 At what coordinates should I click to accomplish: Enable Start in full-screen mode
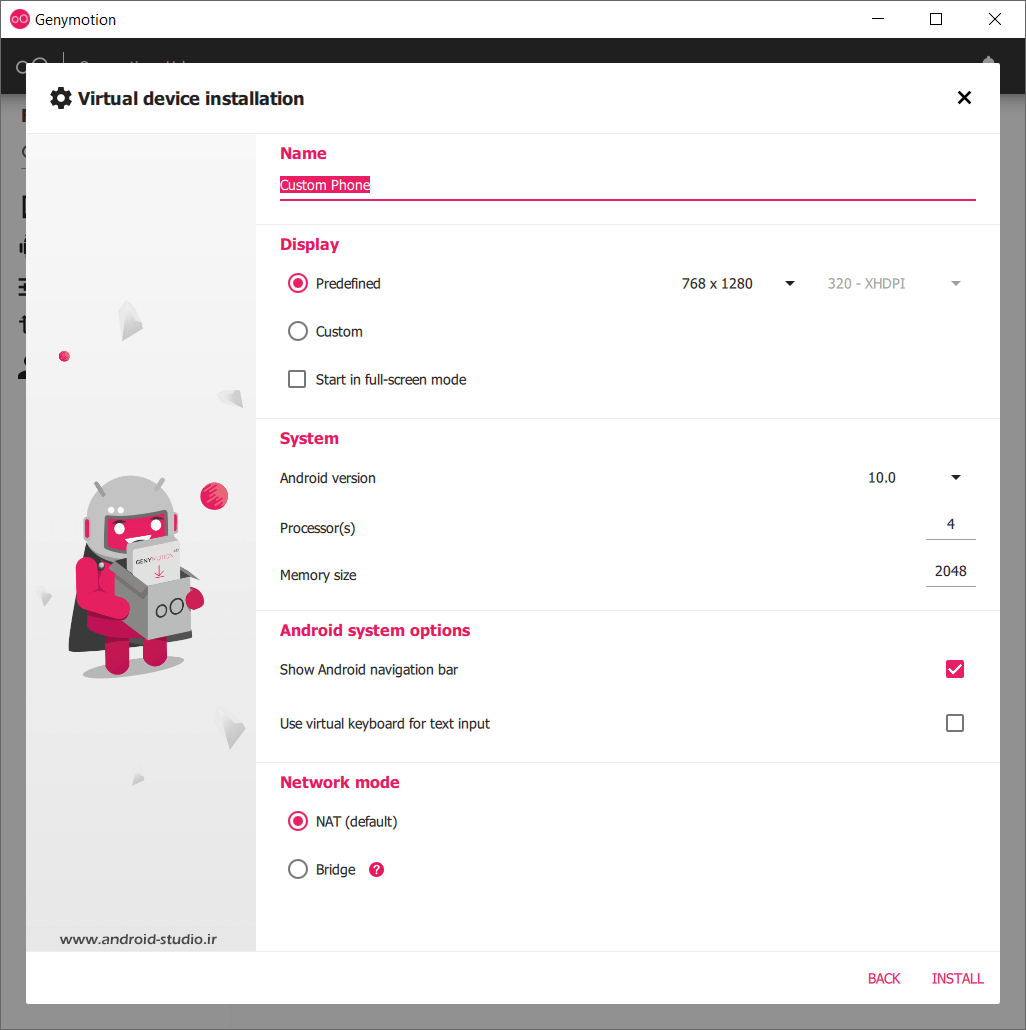click(296, 379)
